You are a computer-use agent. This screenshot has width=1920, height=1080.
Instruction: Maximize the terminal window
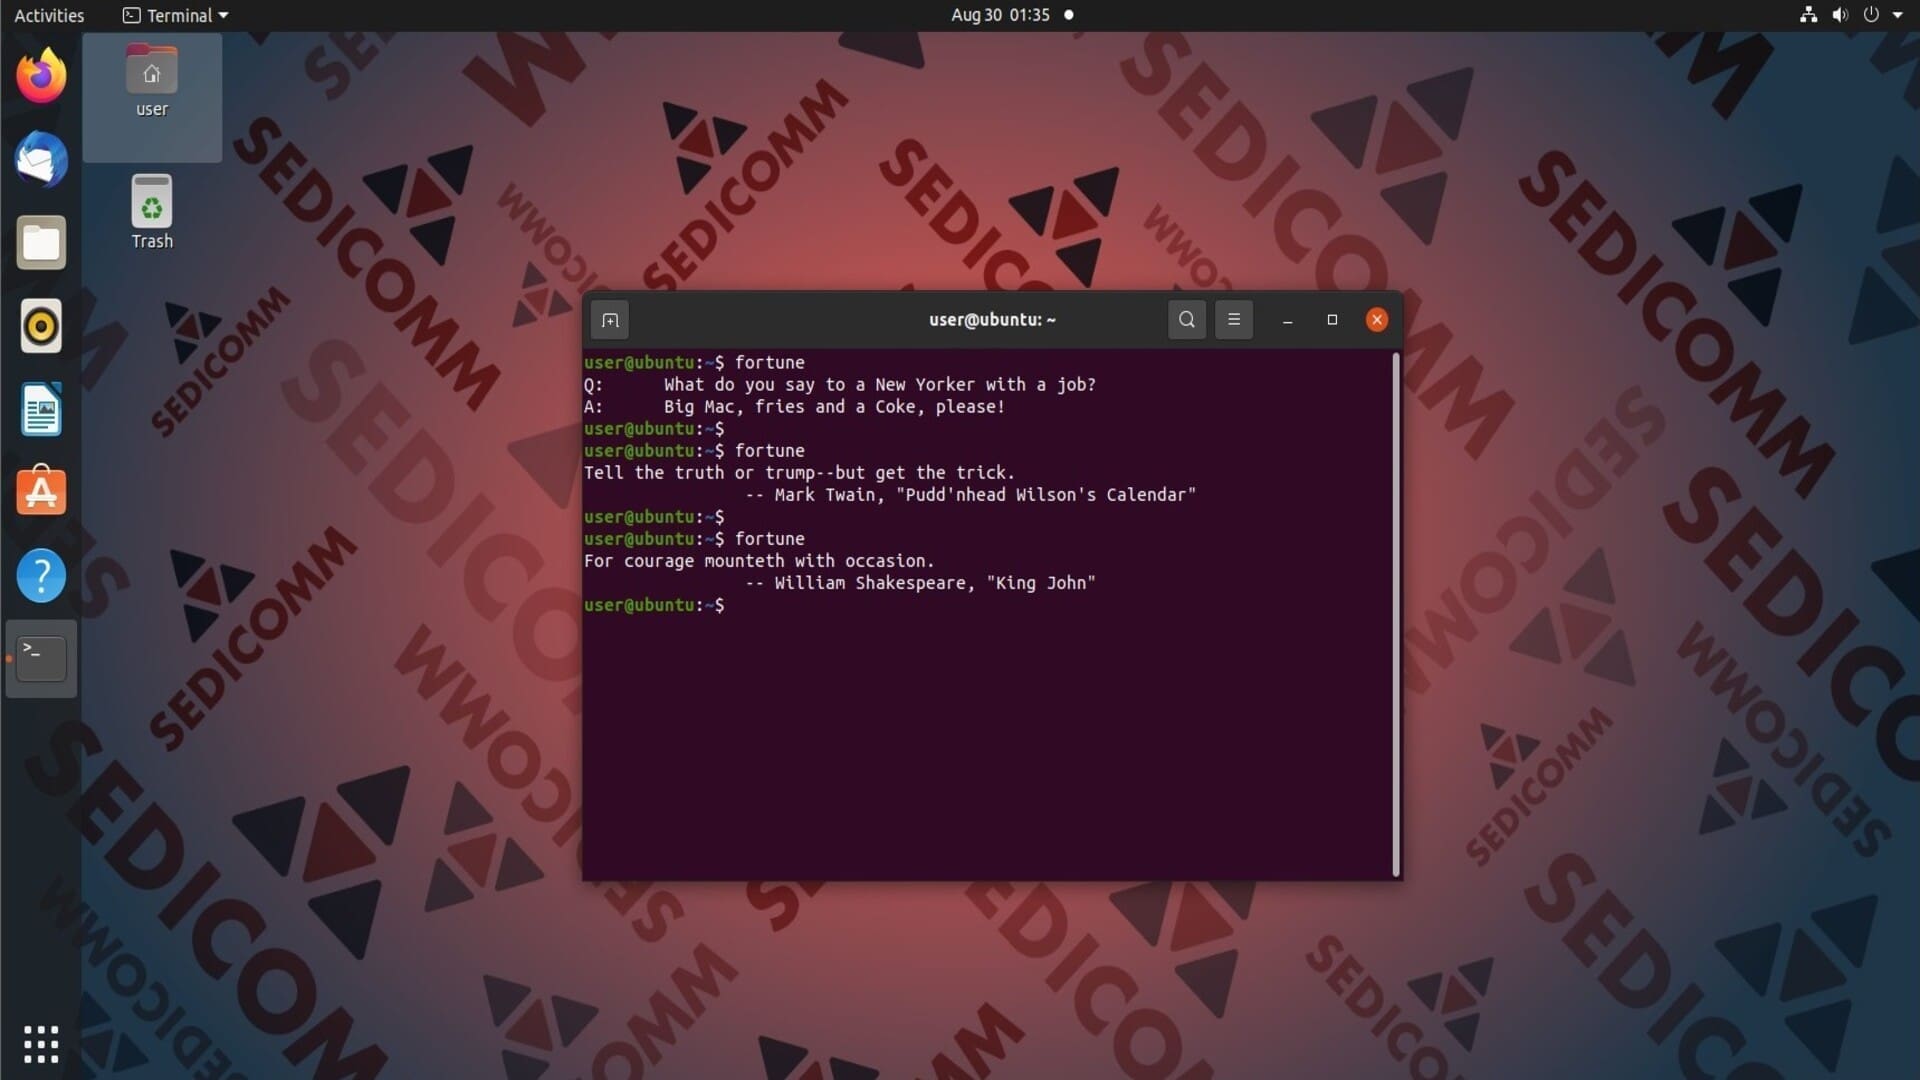coord(1332,320)
